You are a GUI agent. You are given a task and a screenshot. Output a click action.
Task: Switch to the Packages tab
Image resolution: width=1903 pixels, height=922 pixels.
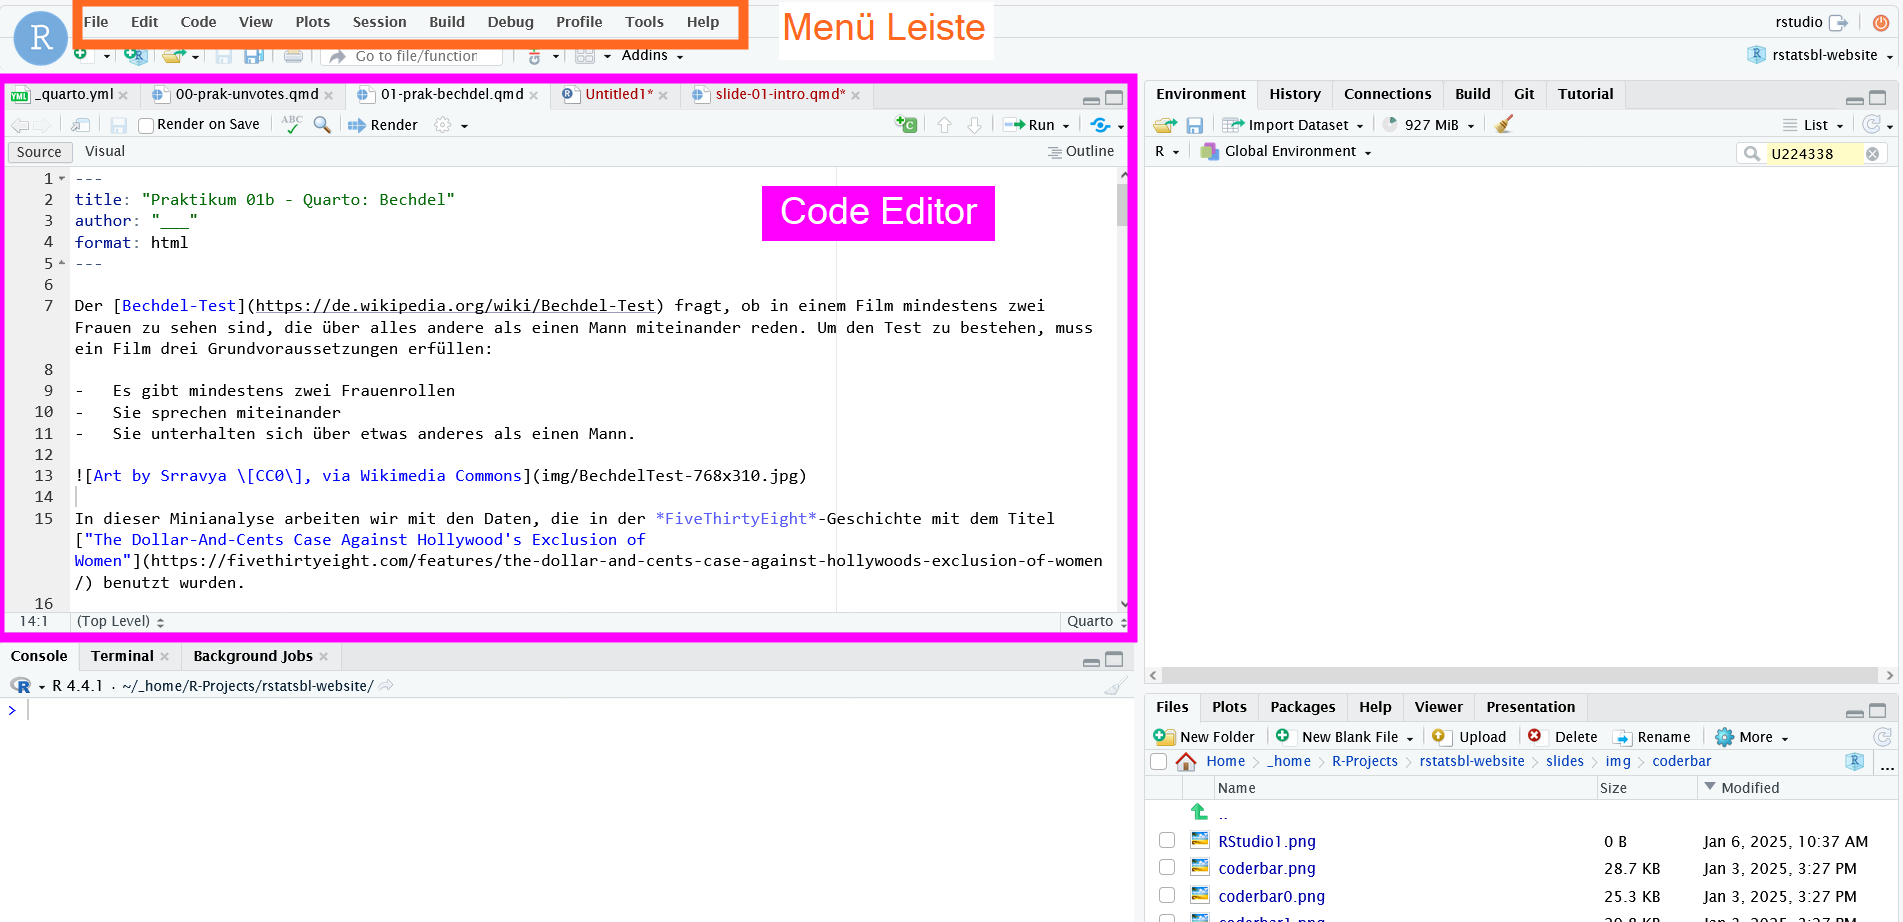(1302, 707)
